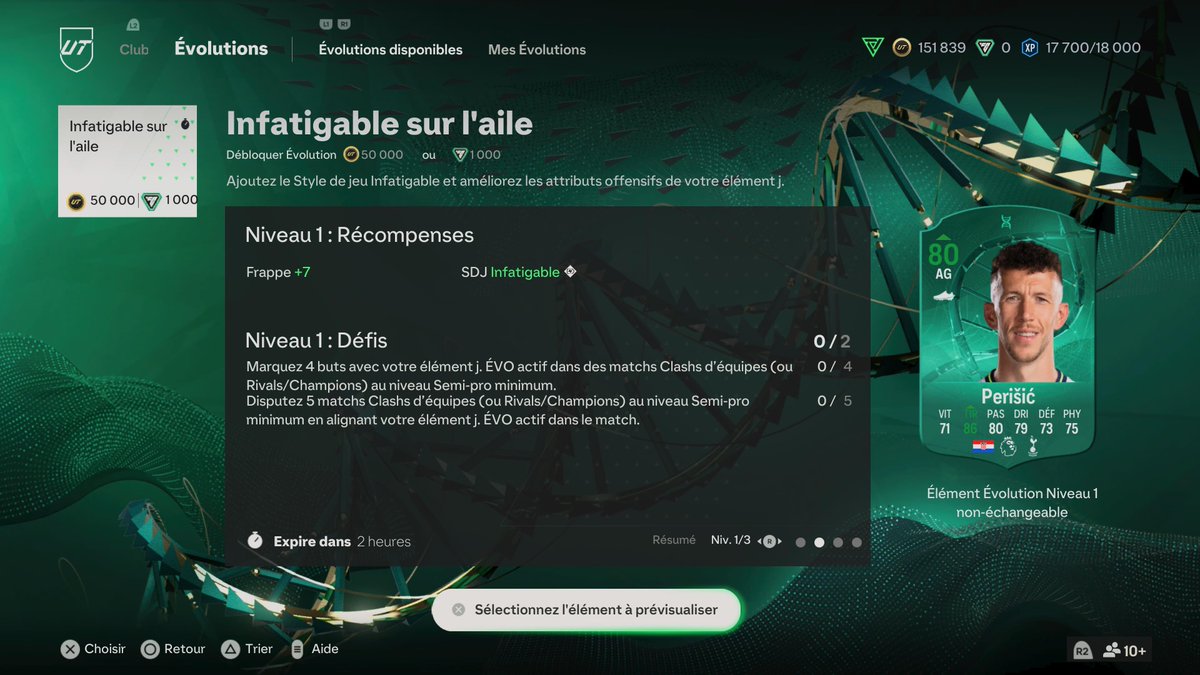Click the Croatia flag on the card

coord(983,446)
